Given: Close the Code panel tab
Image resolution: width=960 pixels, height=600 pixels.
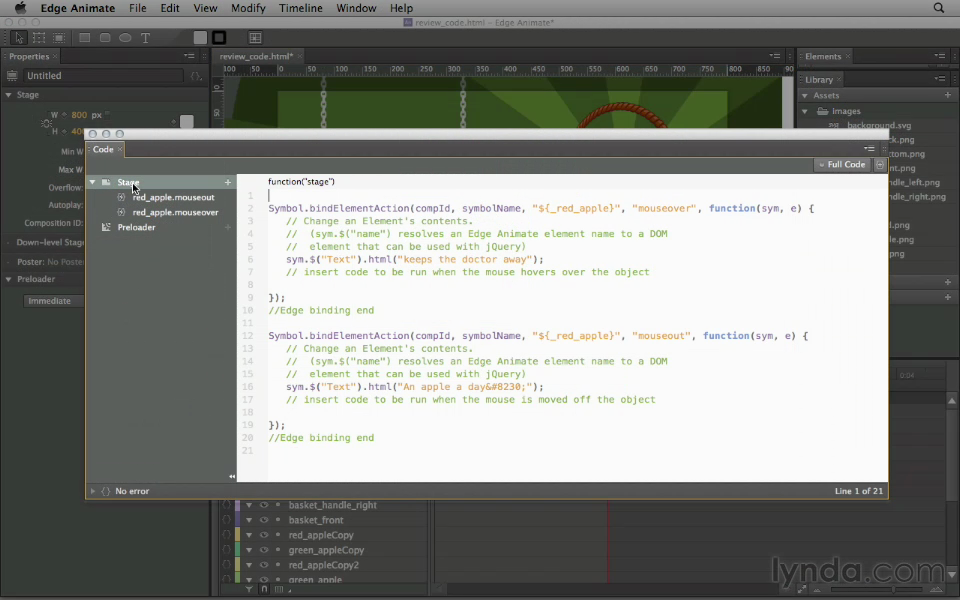Looking at the screenshot, I should [120, 149].
